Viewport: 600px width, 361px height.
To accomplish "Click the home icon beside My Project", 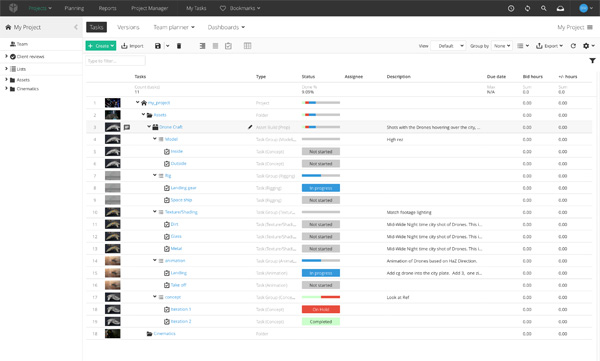I will [x=8, y=27].
